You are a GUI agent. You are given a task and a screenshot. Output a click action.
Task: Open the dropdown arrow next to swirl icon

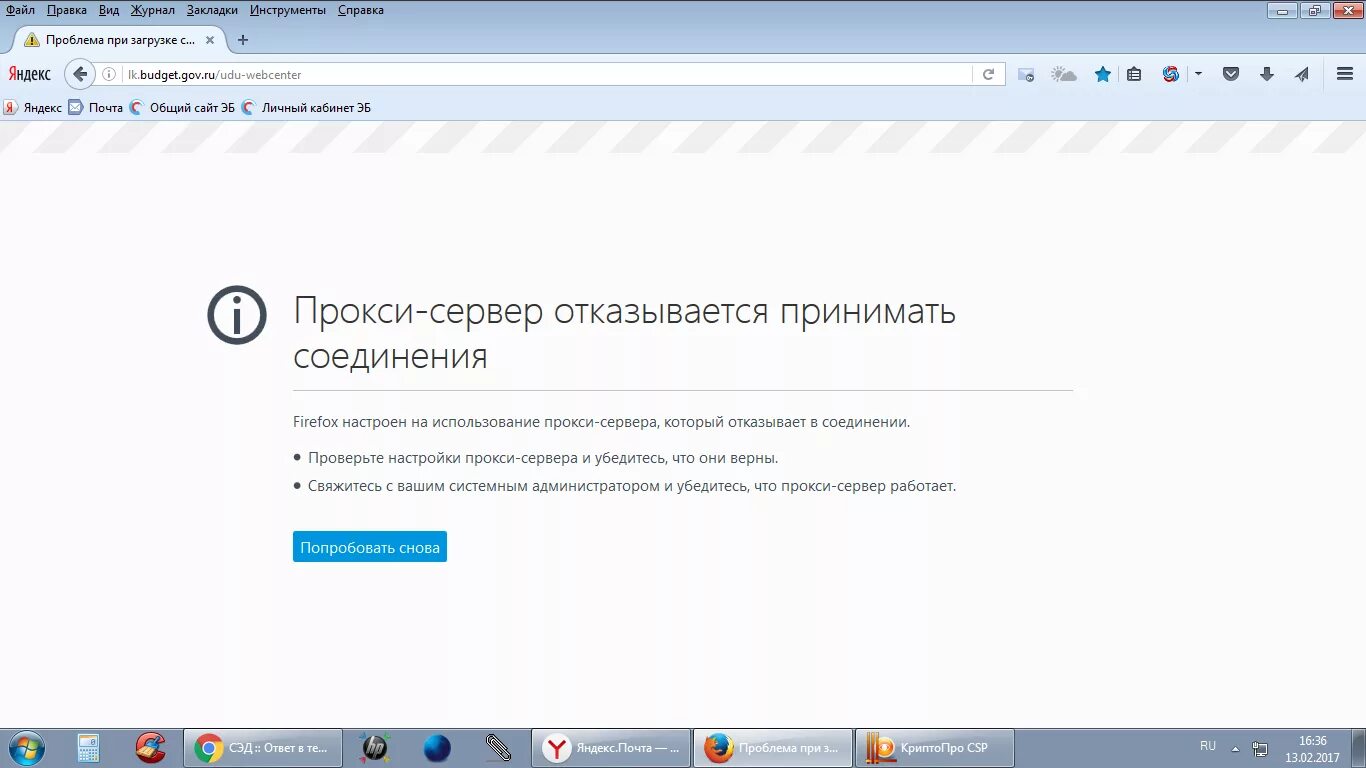click(x=1198, y=74)
